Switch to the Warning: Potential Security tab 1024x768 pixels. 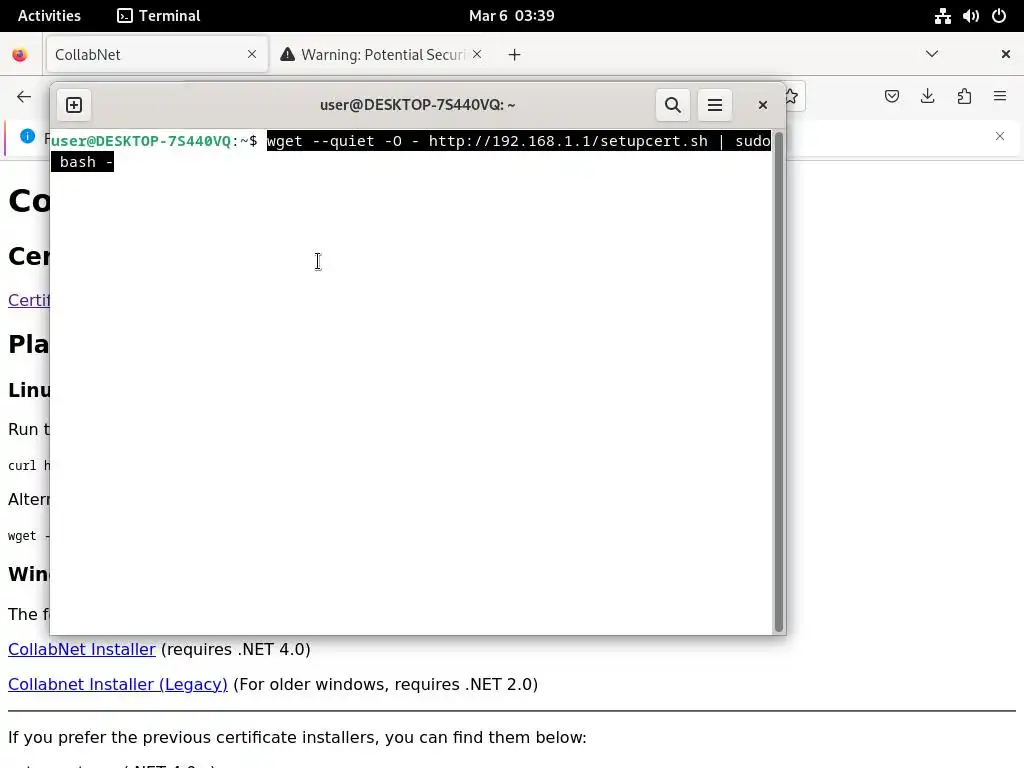pyautogui.click(x=382, y=54)
